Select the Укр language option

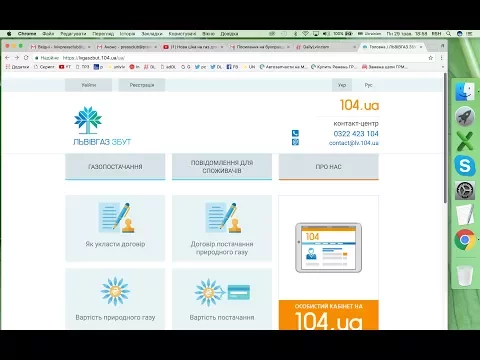pos(342,85)
